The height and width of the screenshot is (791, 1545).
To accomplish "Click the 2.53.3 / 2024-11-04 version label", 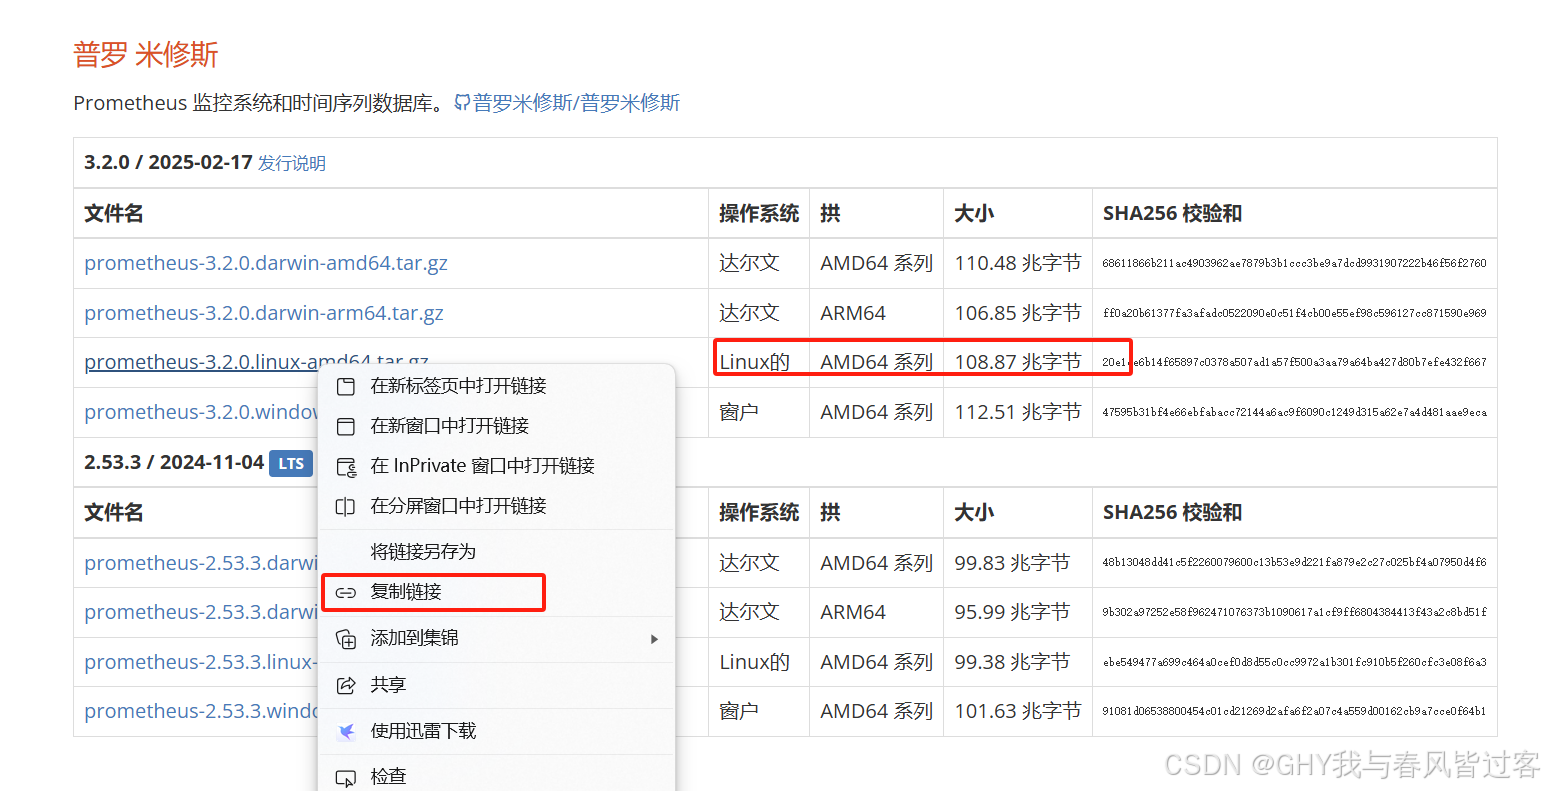I will click(174, 462).
